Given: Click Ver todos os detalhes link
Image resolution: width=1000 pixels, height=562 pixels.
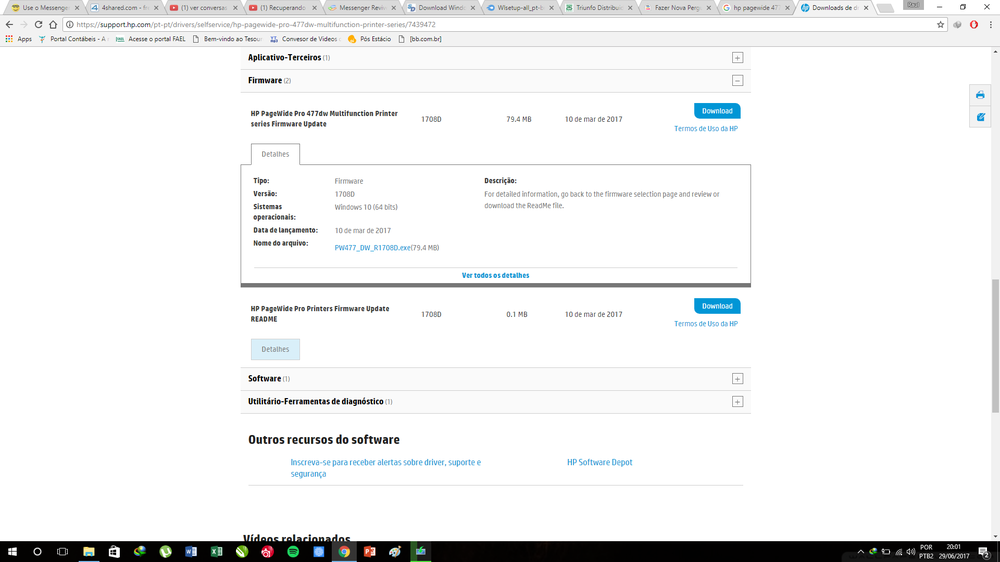Looking at the screenshot, I should [x=496, y=276].
